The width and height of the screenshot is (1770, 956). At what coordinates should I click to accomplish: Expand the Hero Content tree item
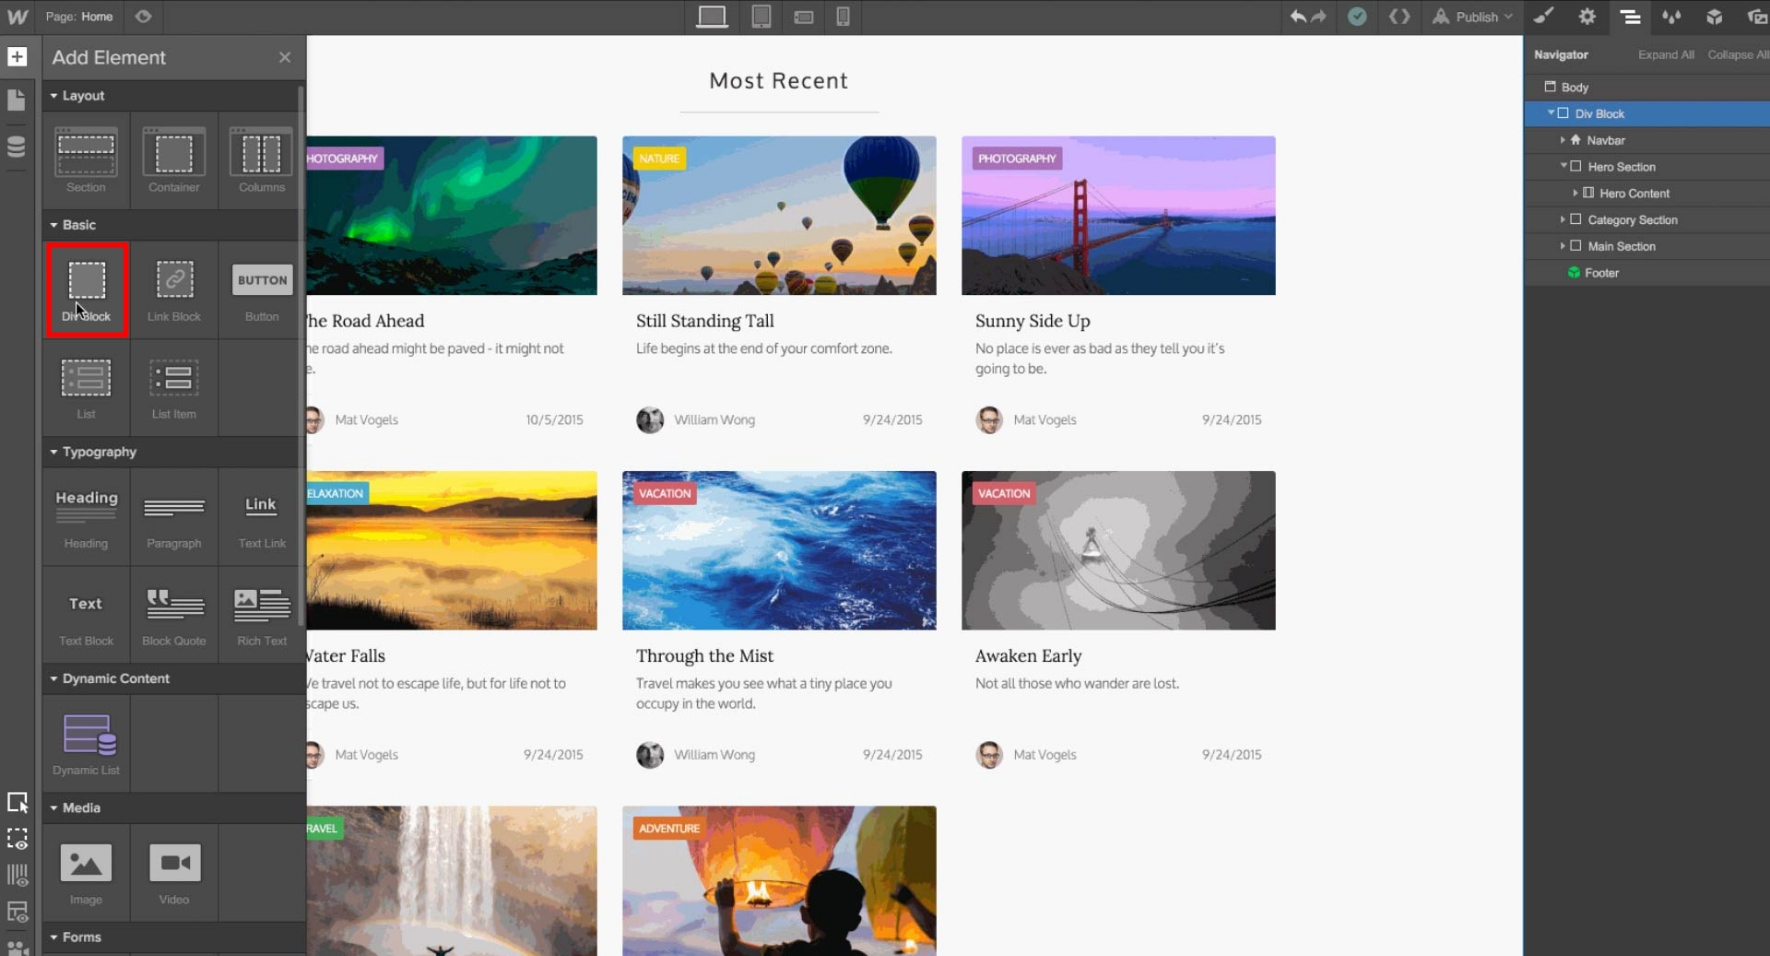[1575, 193]
